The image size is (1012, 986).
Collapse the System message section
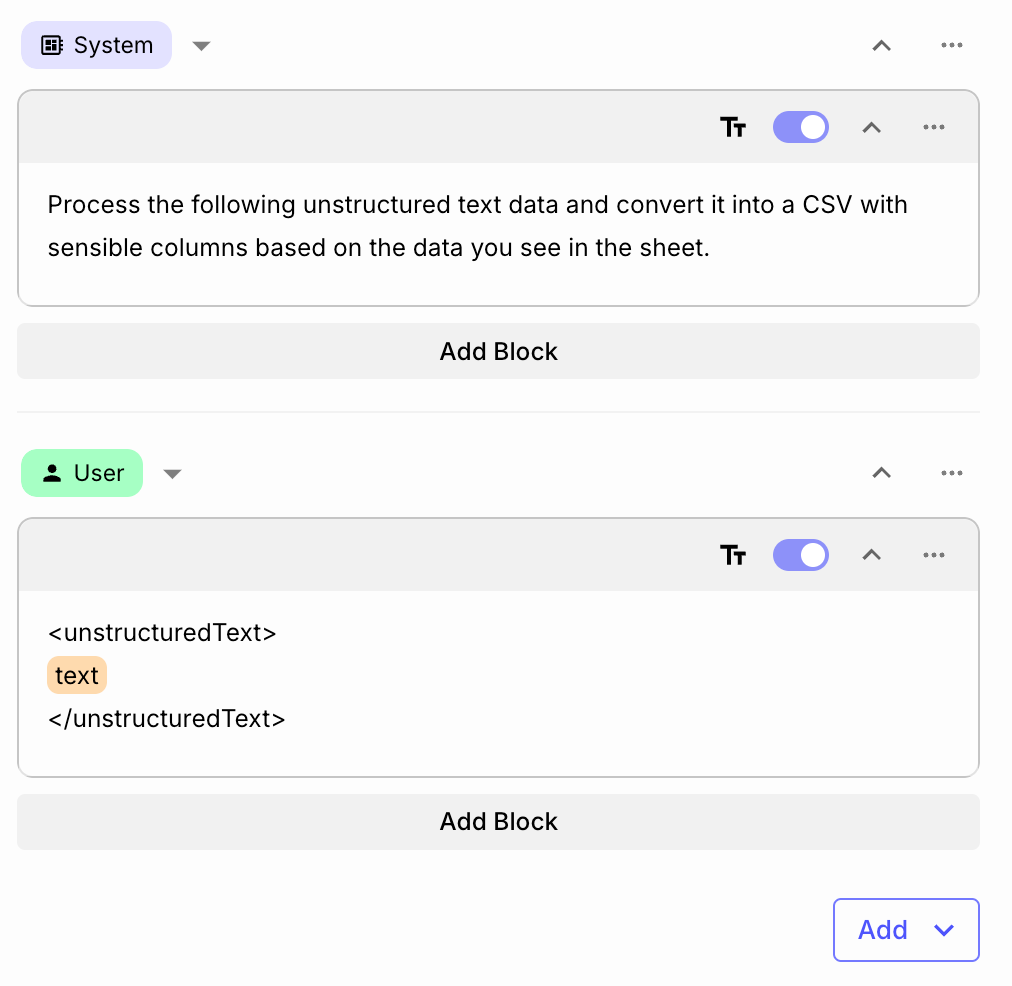pyautogui.click(x=881, y=45)
